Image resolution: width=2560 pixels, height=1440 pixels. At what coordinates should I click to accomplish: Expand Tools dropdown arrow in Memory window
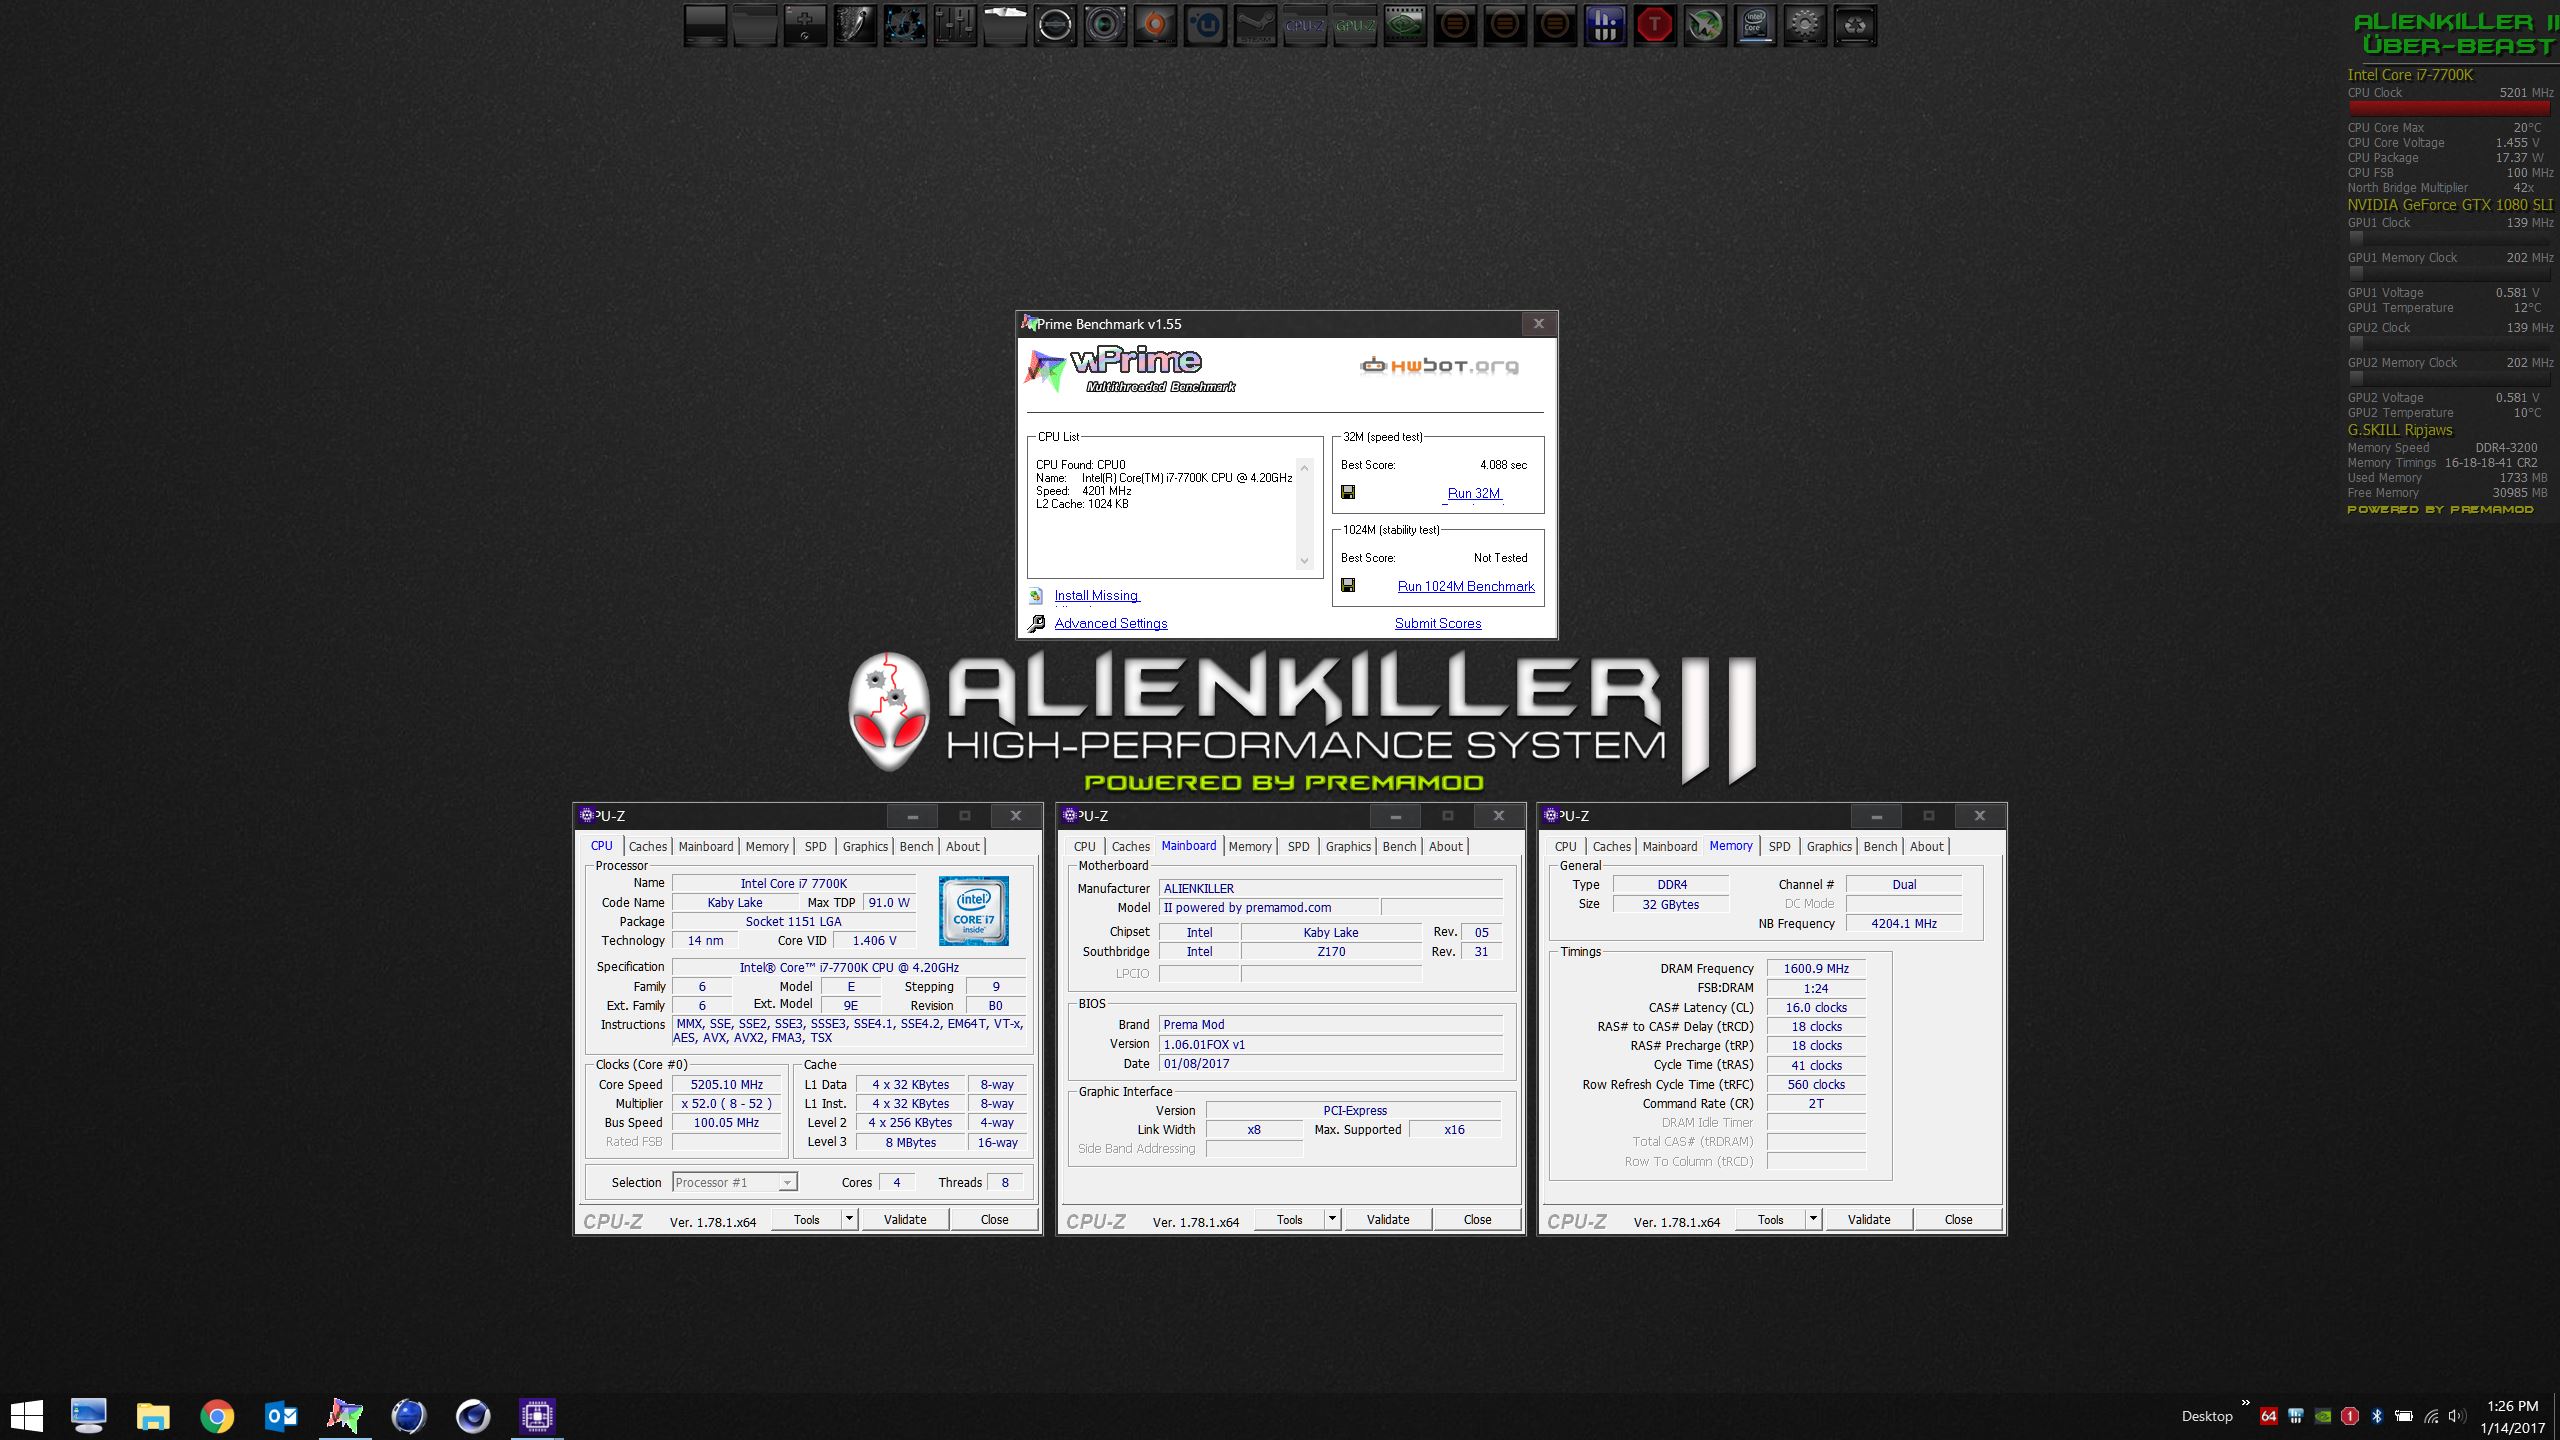pos(1813,1219)
